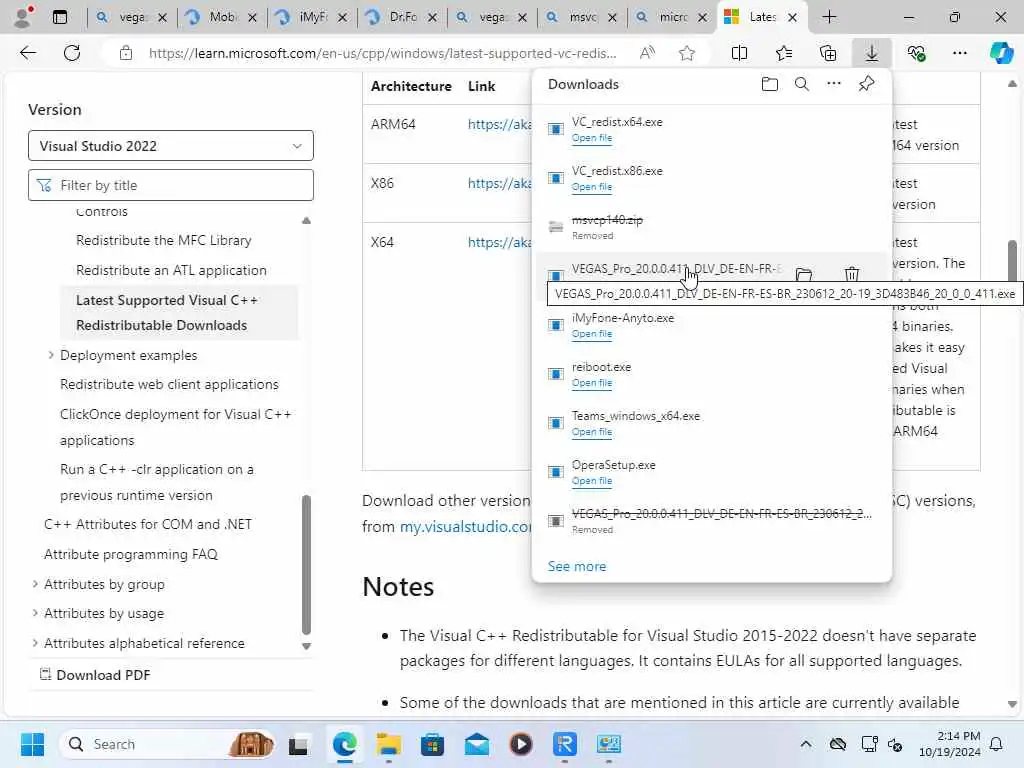Open the browser profile icon
The height and width of the screenshot is (768, 1024).
click(23, 16)
